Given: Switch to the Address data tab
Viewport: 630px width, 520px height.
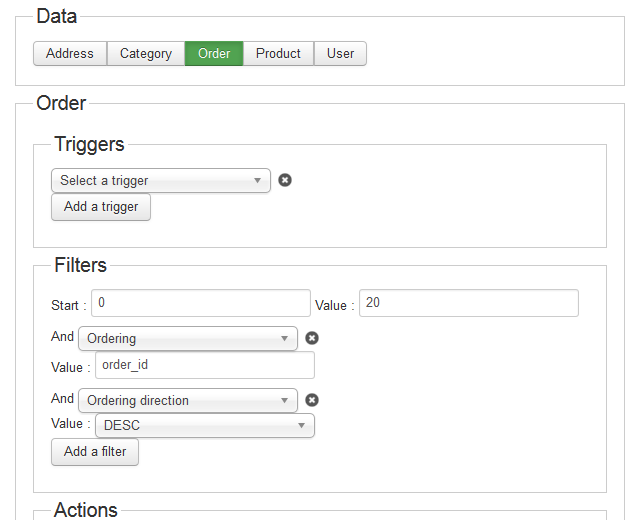Looking at the screenshot, I should pos(70,53).
